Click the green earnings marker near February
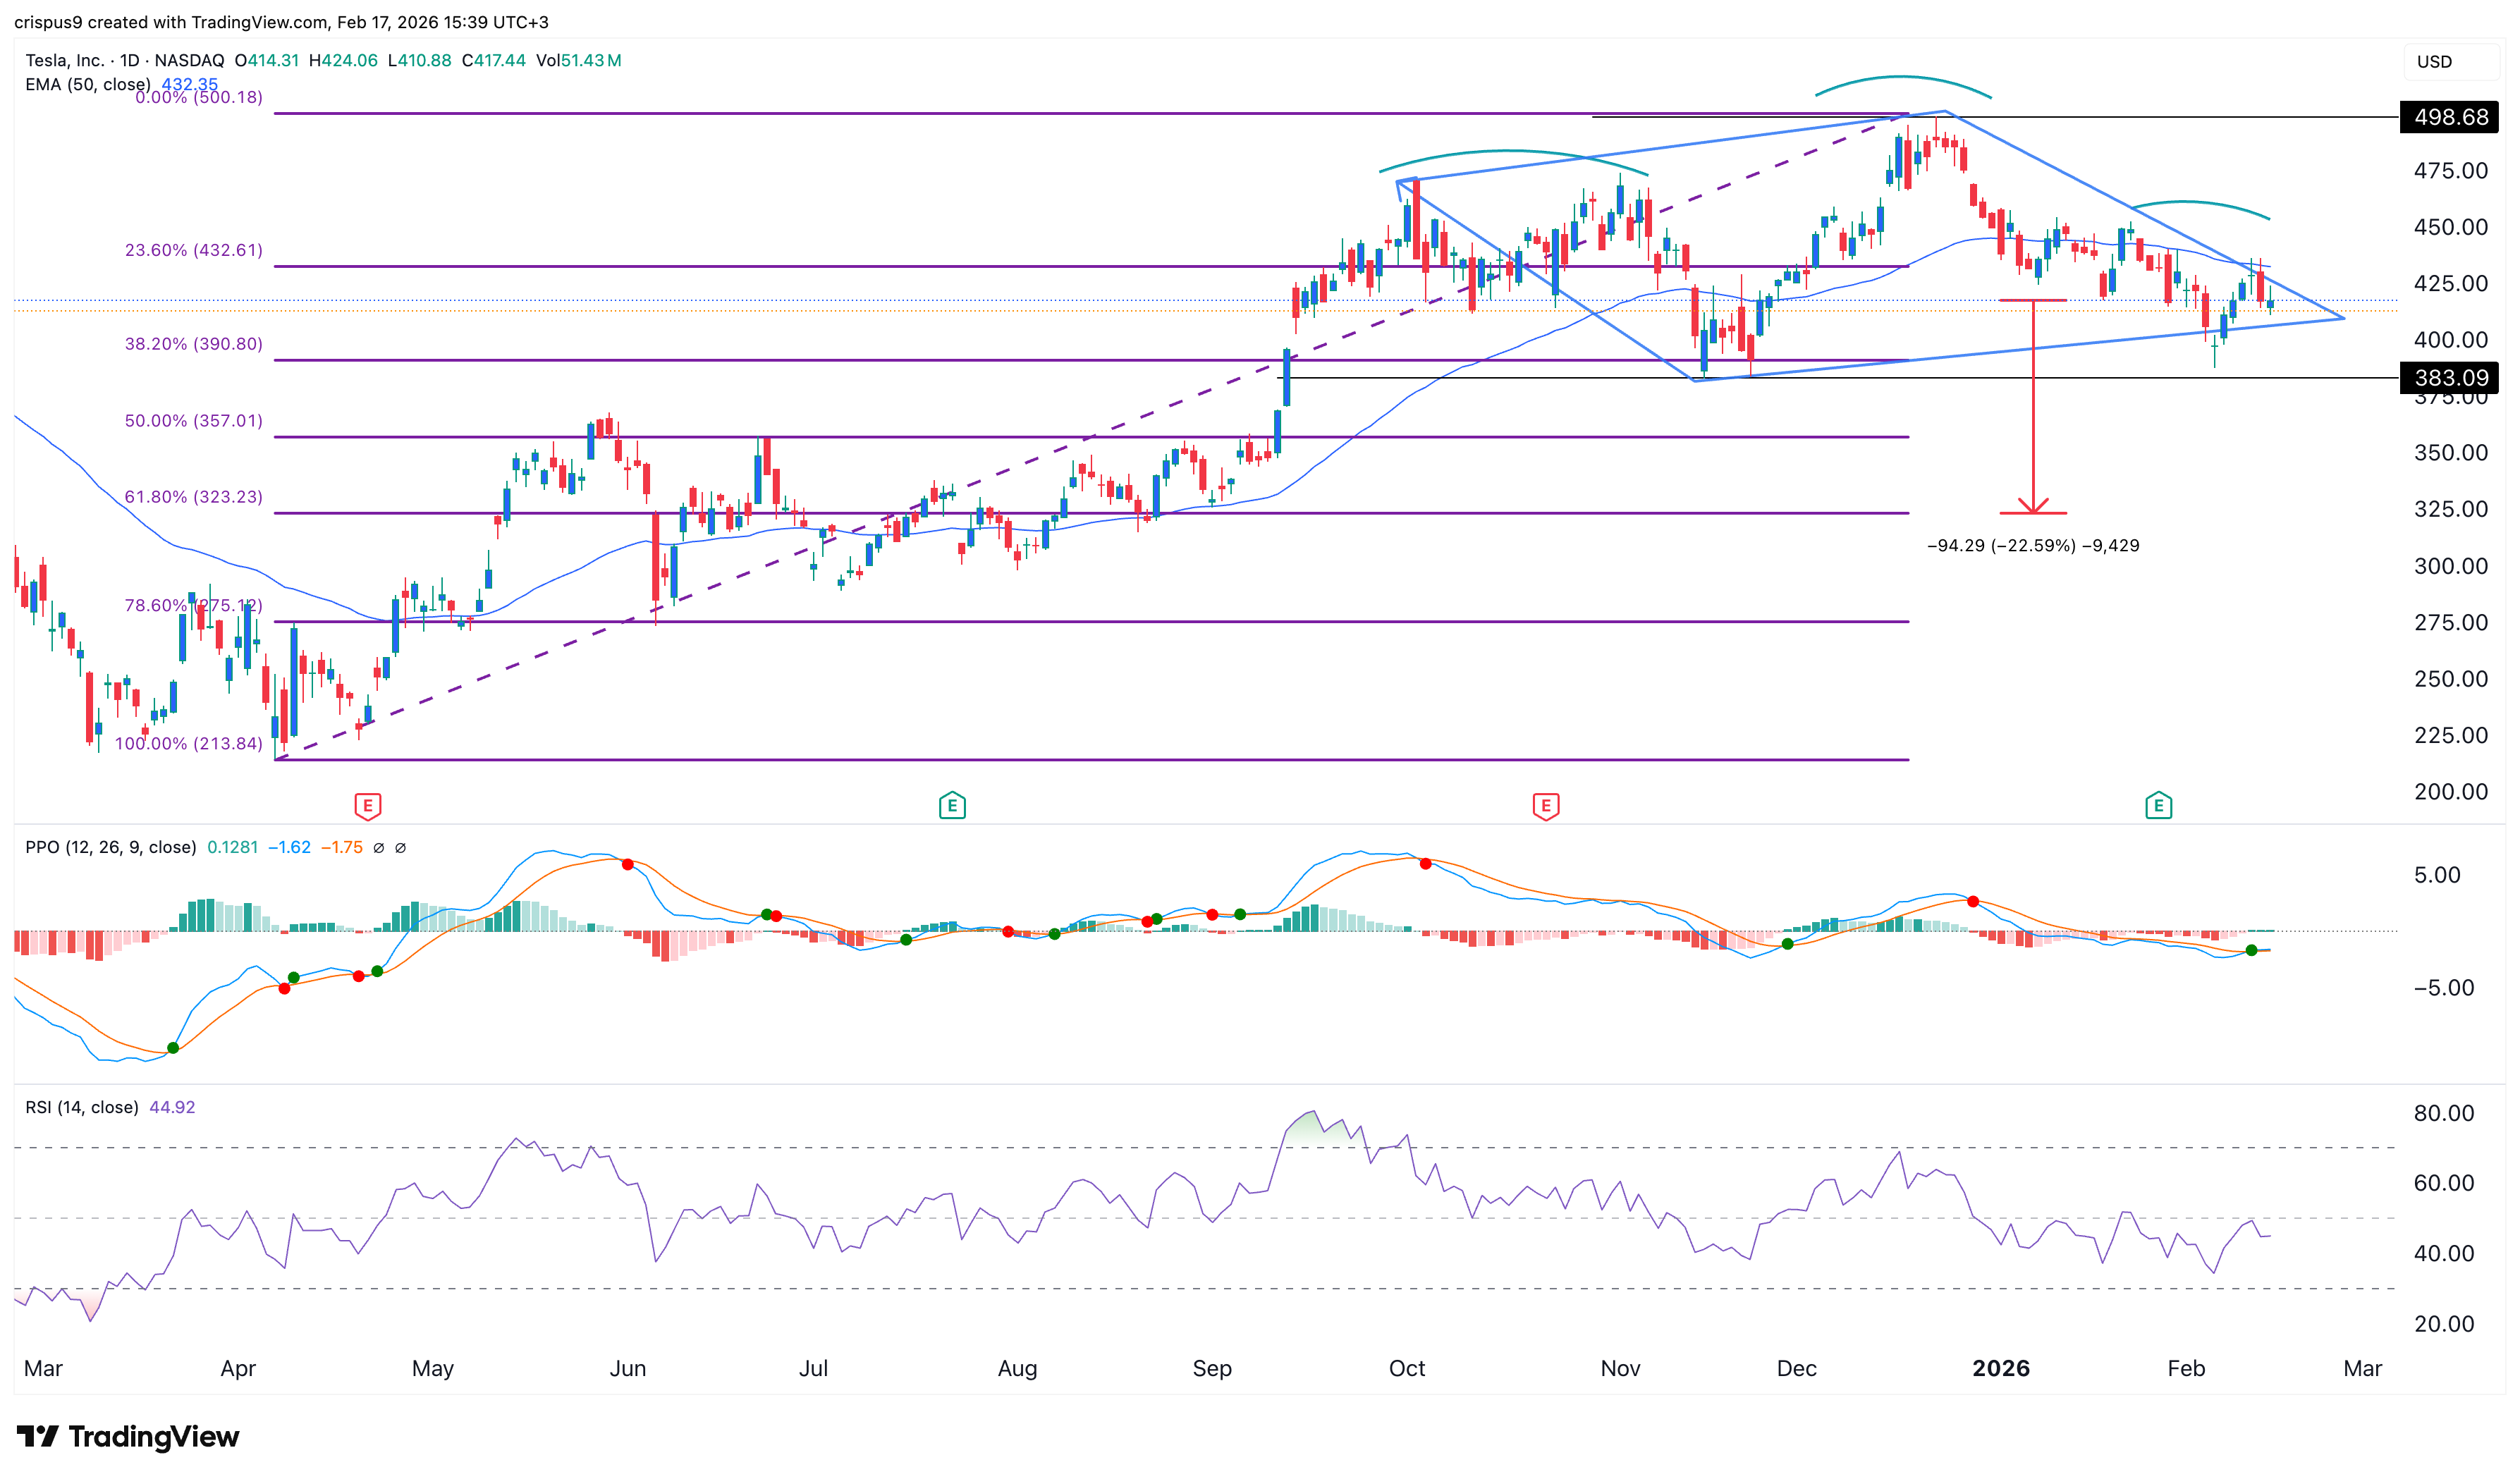 click(x=2158, y=806)
